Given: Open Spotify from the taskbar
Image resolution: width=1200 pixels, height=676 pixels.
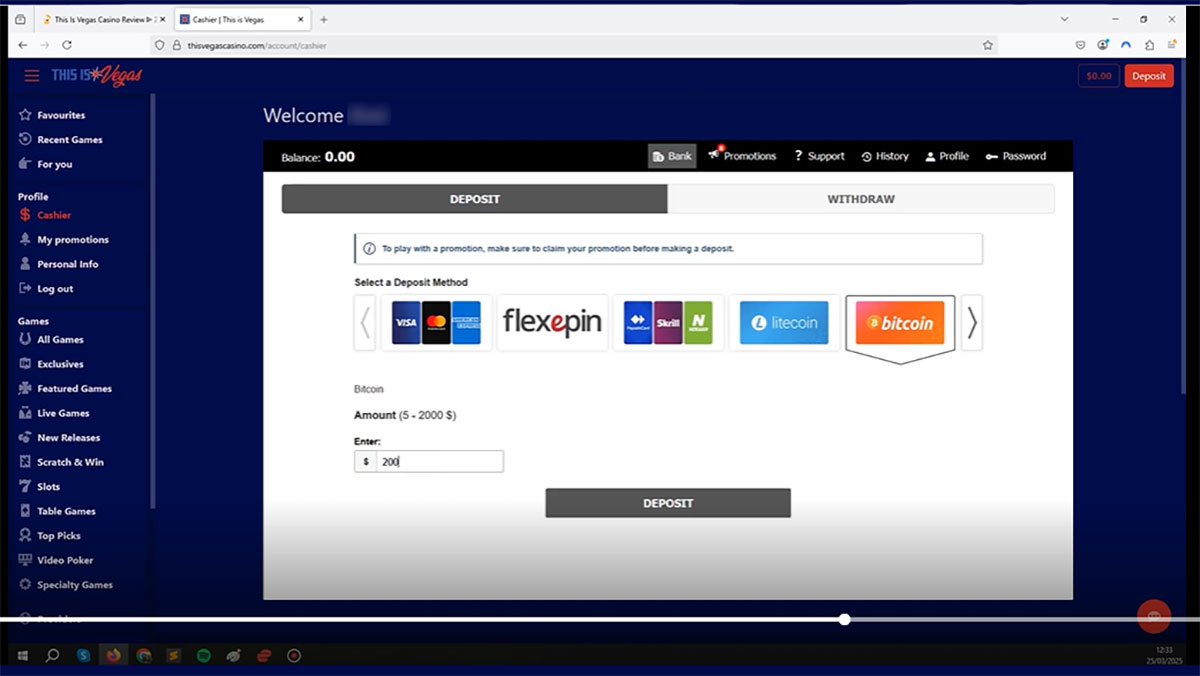Looking at the screenshot, I should coord(204,656).
